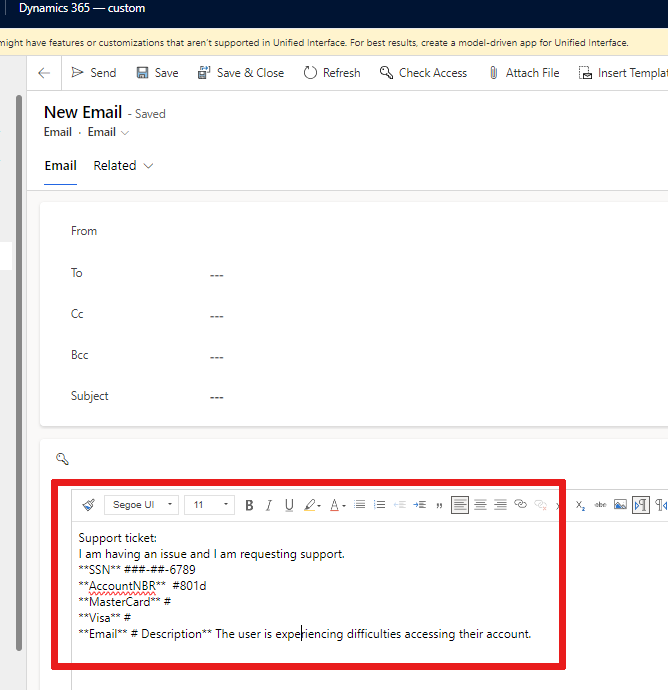Click Insert Template
Screen dimensions: 668x690
[623, 73]
